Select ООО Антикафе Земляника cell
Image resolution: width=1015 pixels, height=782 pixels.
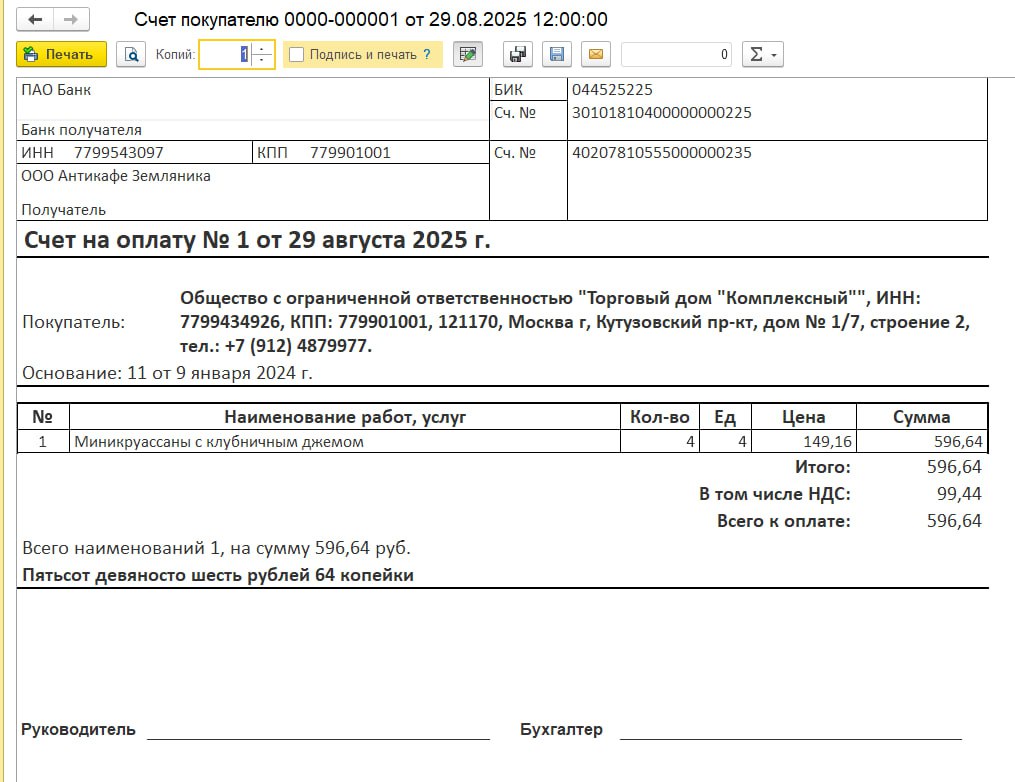(x=116, y=176)
